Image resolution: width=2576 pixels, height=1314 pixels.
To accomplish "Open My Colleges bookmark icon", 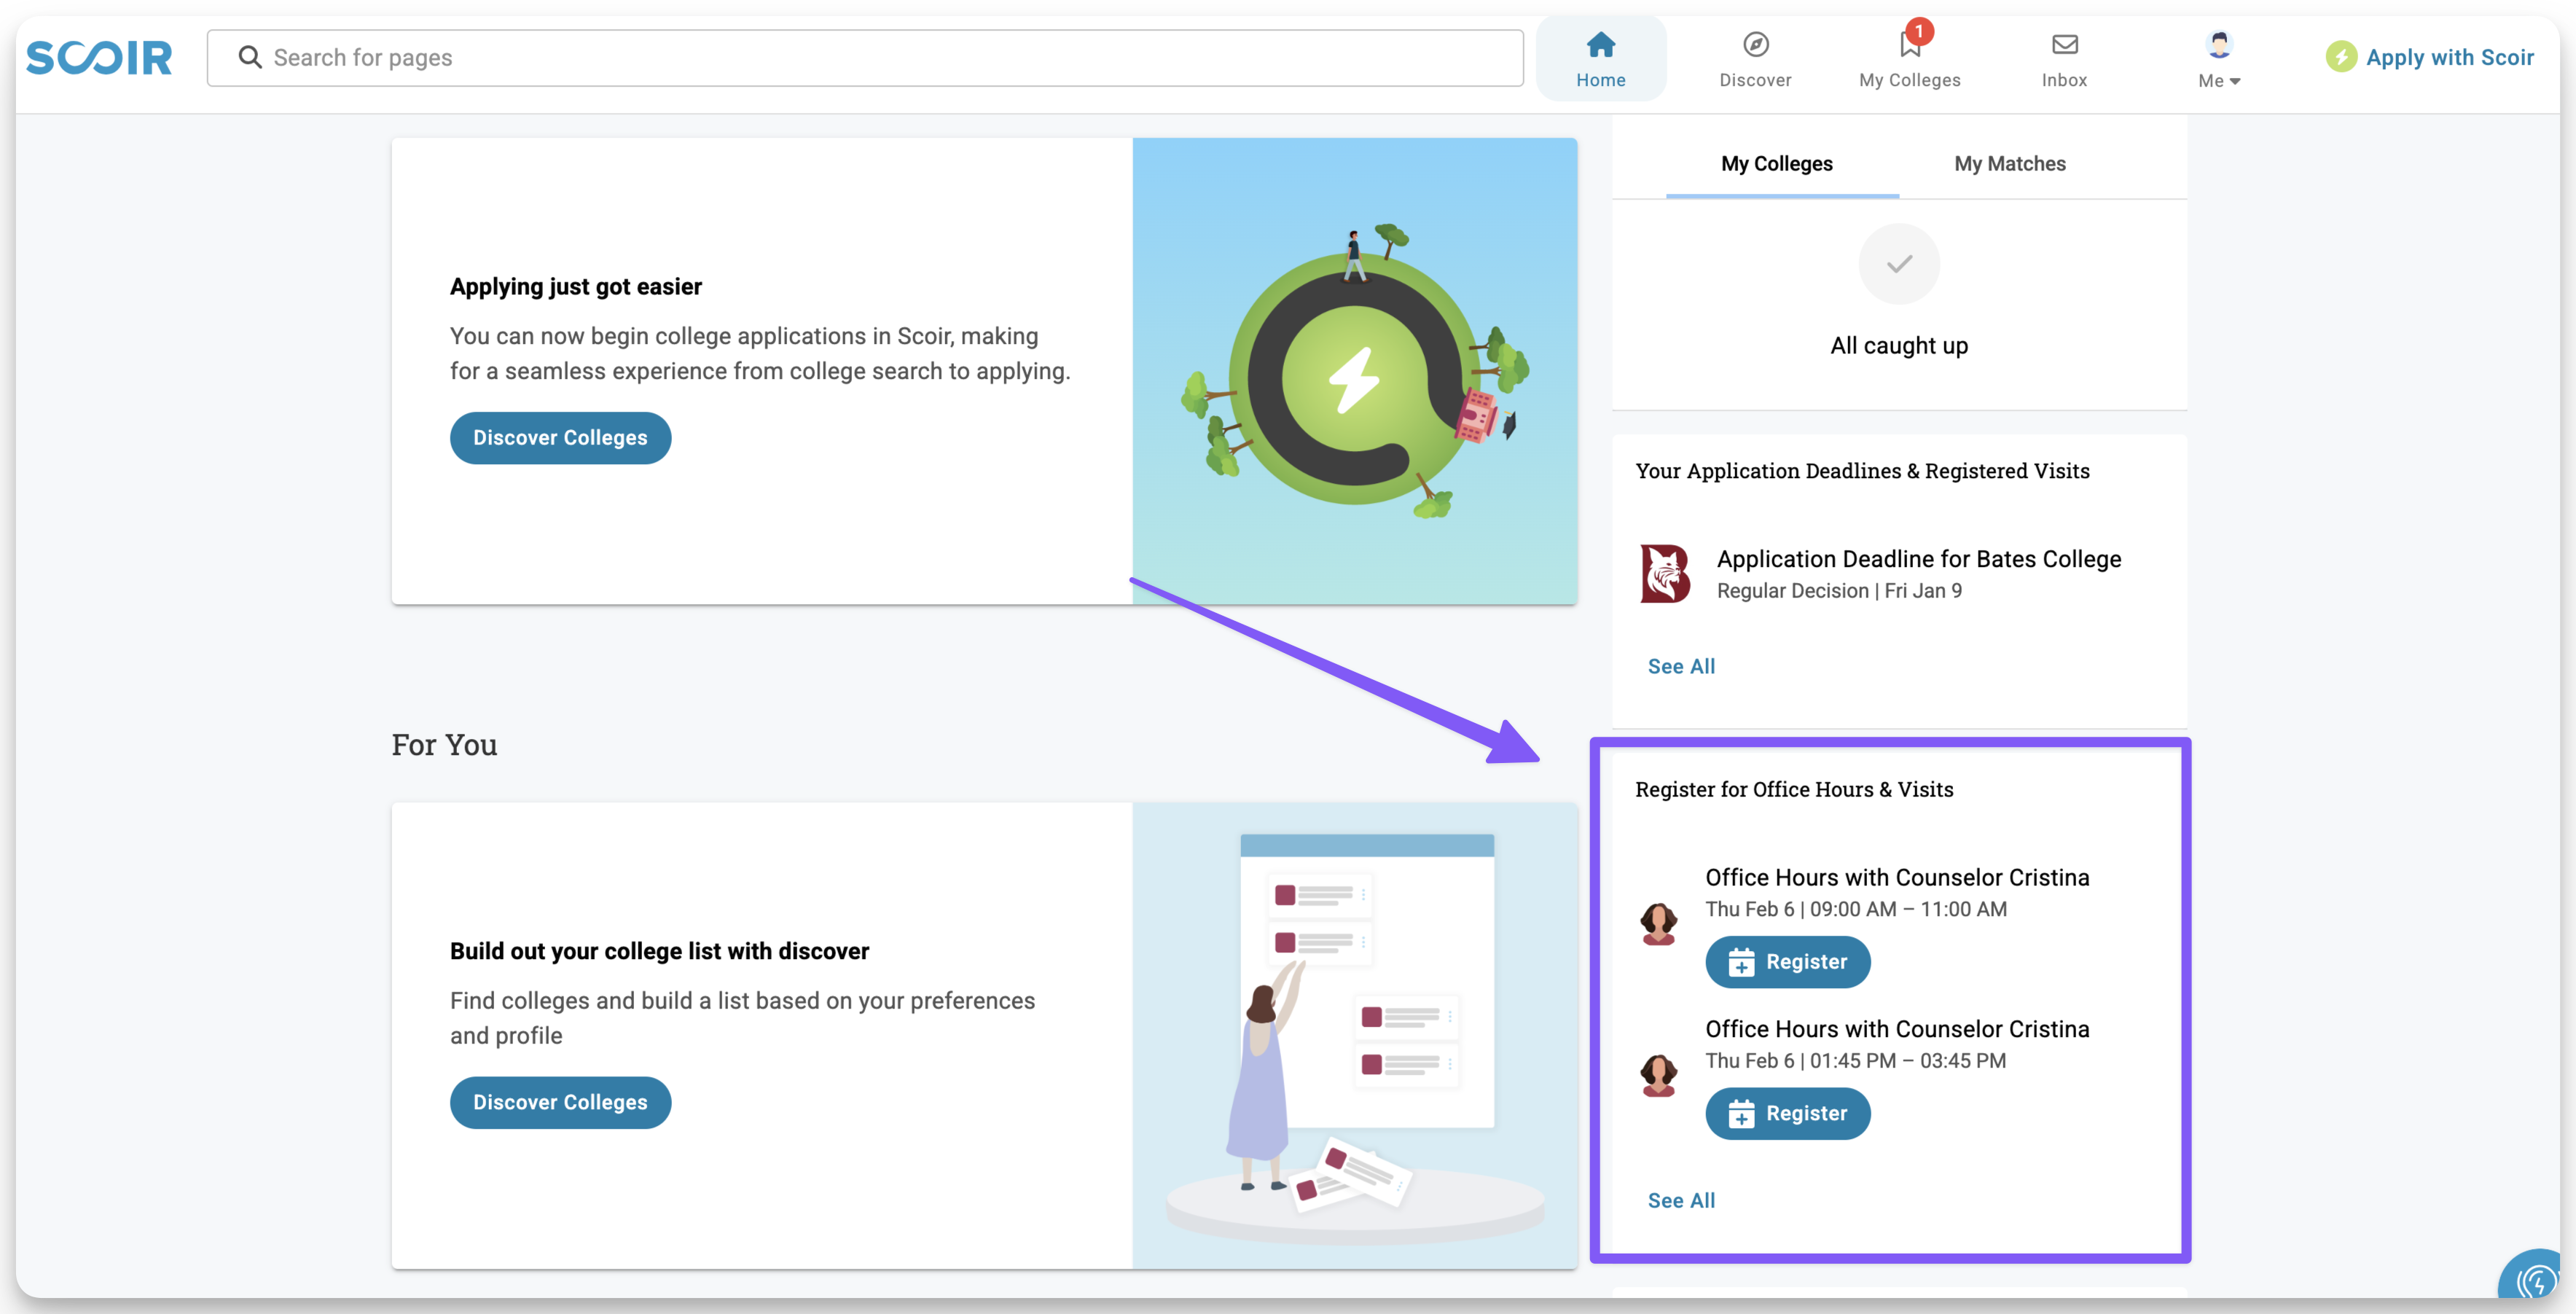I will point(1909,45).
